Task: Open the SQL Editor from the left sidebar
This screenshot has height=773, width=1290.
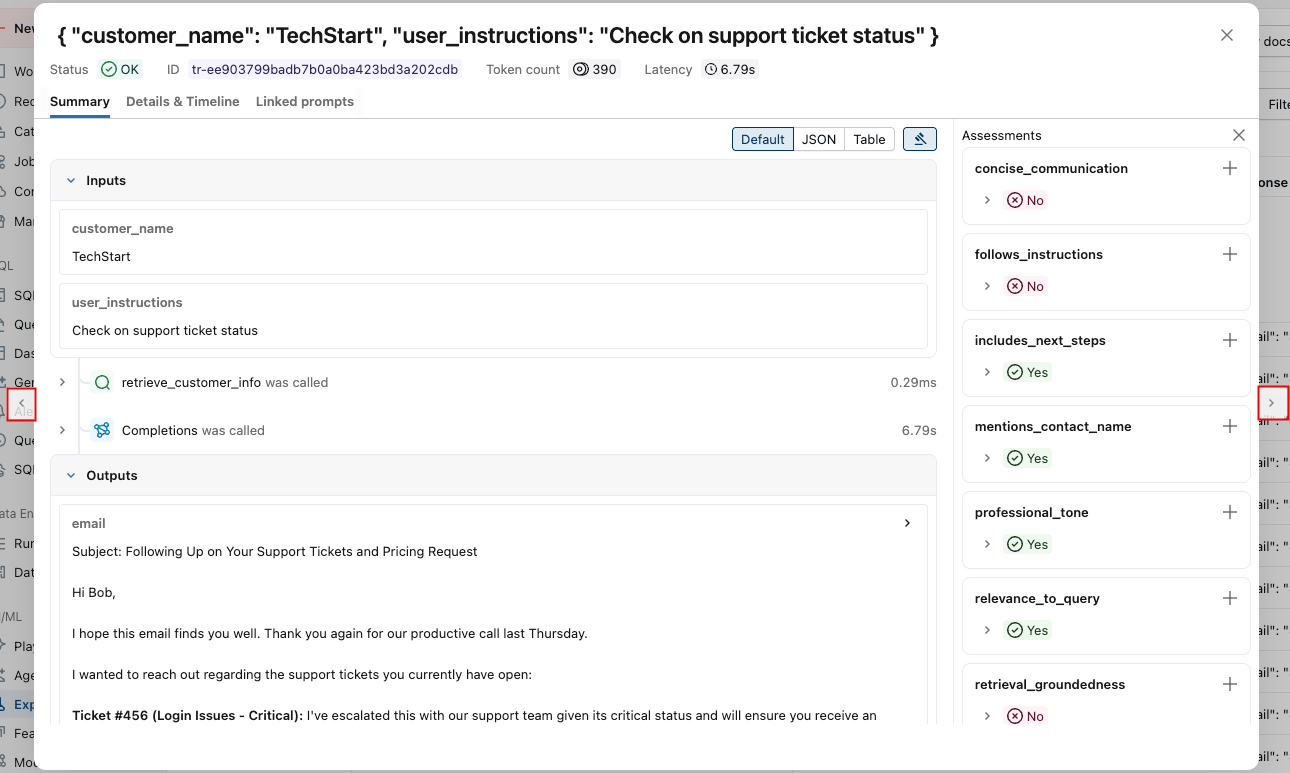Action: [22, 295]
